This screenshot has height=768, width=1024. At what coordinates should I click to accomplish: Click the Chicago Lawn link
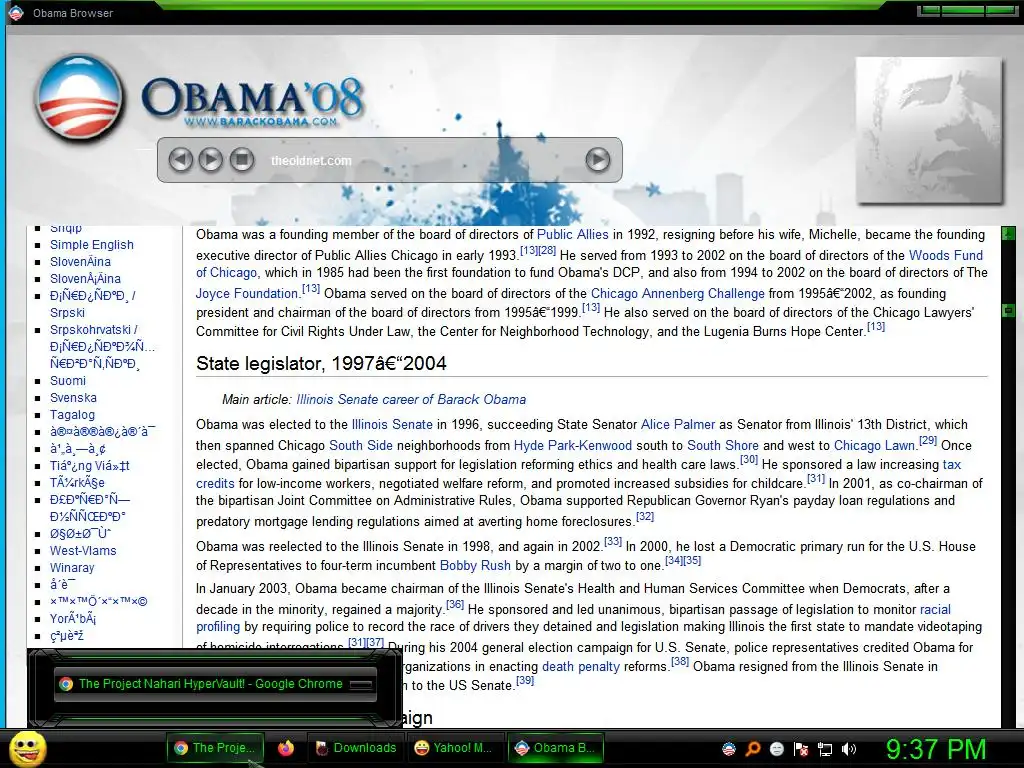pyautogui.click(x=874, y=445)
